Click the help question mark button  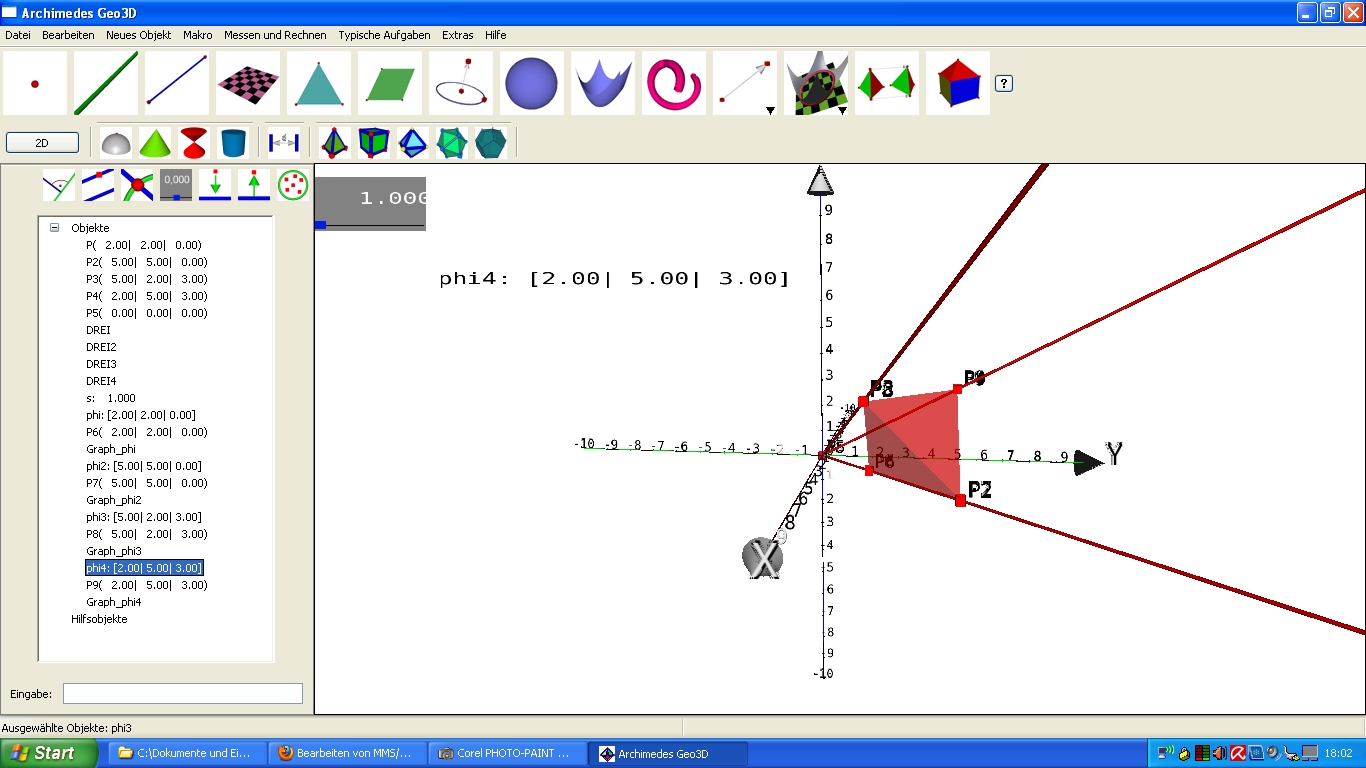(1005, 84)
